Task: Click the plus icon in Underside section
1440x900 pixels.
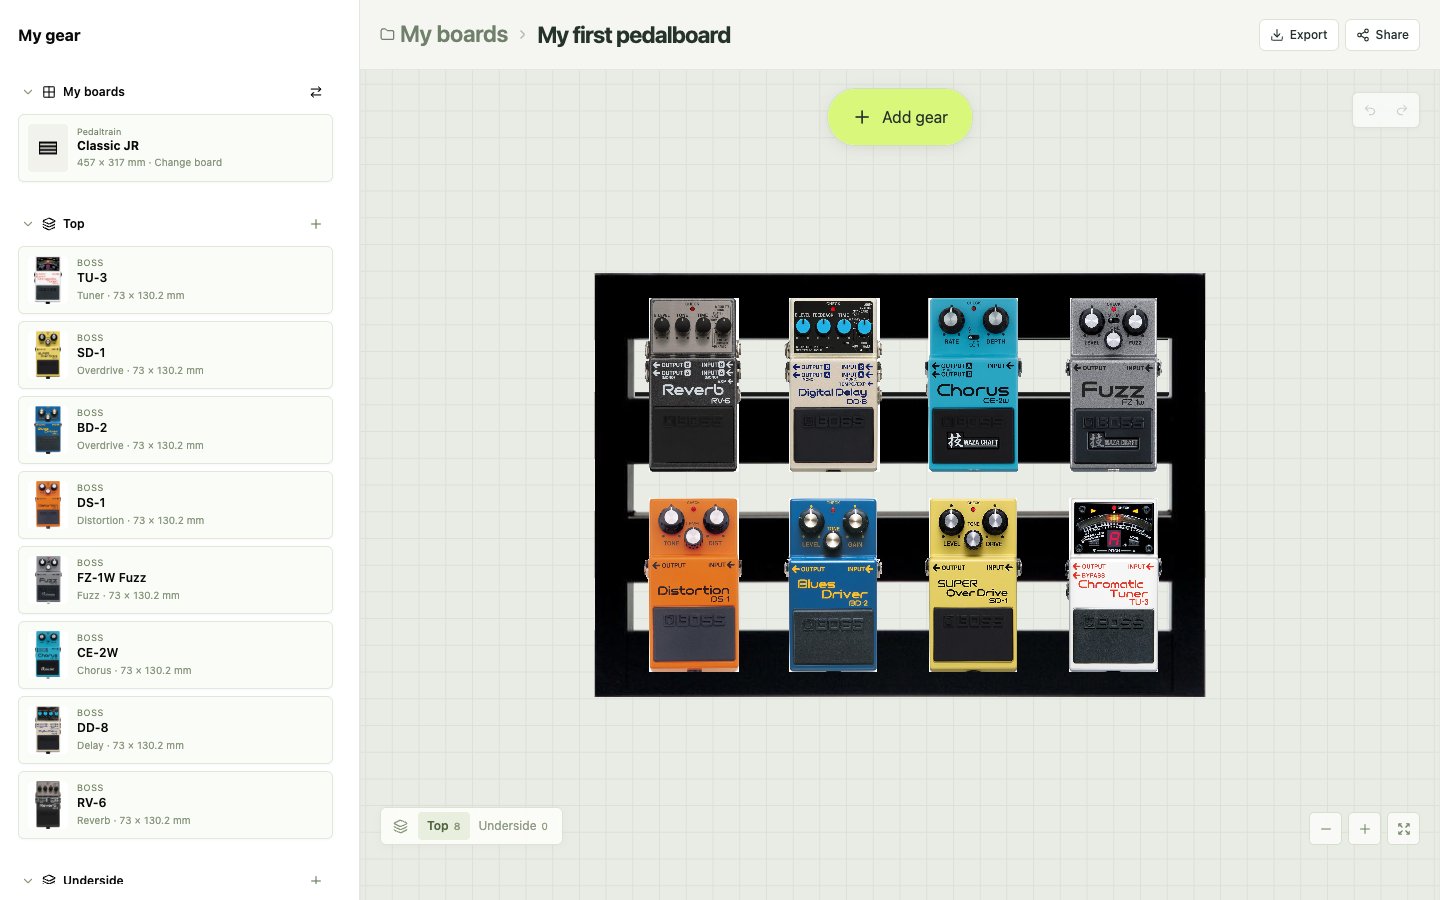Action: 316,881
